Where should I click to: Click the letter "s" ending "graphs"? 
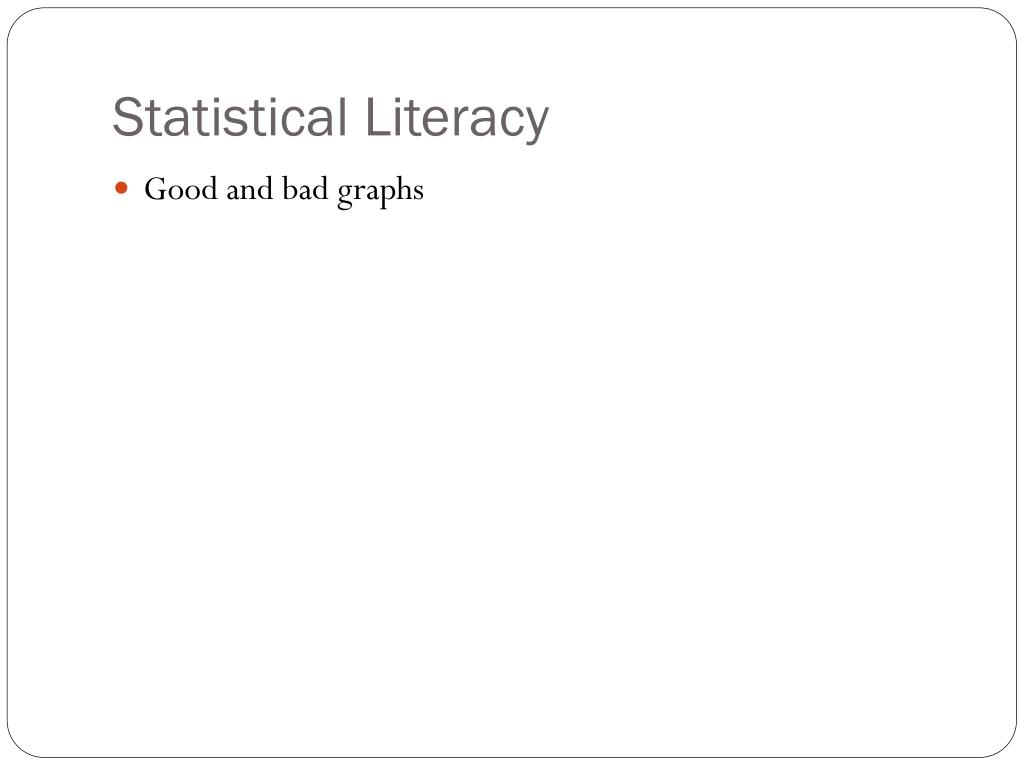coord(417,192)
